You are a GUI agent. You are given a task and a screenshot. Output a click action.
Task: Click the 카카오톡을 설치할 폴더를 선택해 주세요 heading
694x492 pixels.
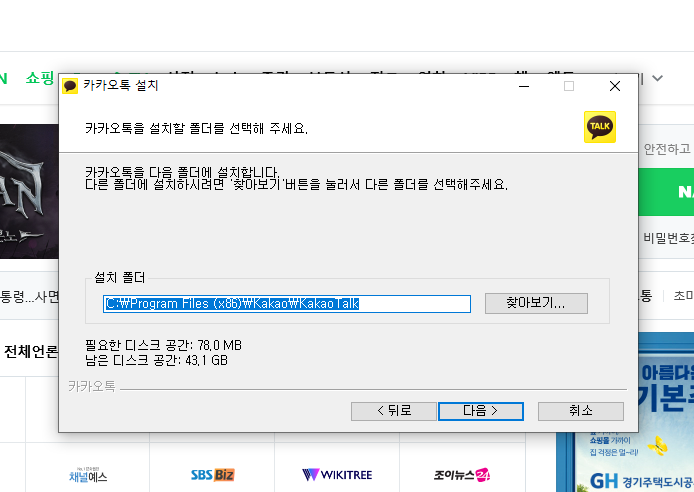click(x=196, y=128)
